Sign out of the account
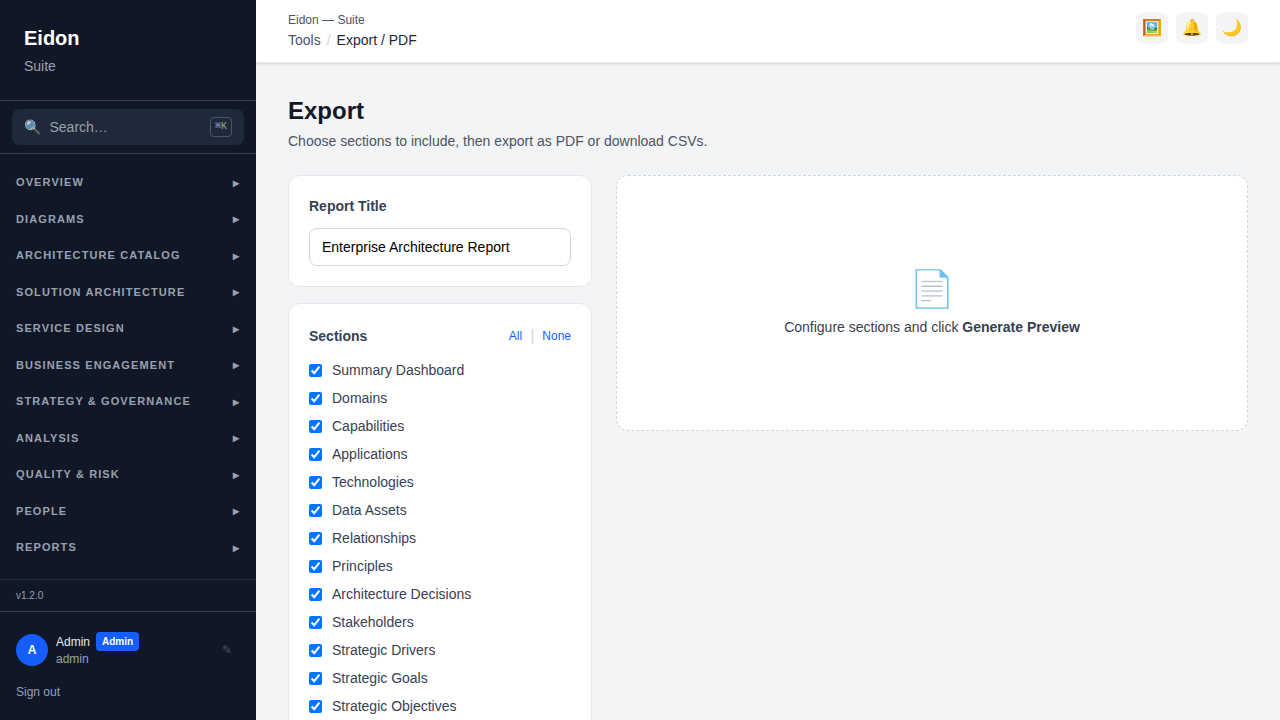This screenshot has height=720, width=1280. point(38,692)
